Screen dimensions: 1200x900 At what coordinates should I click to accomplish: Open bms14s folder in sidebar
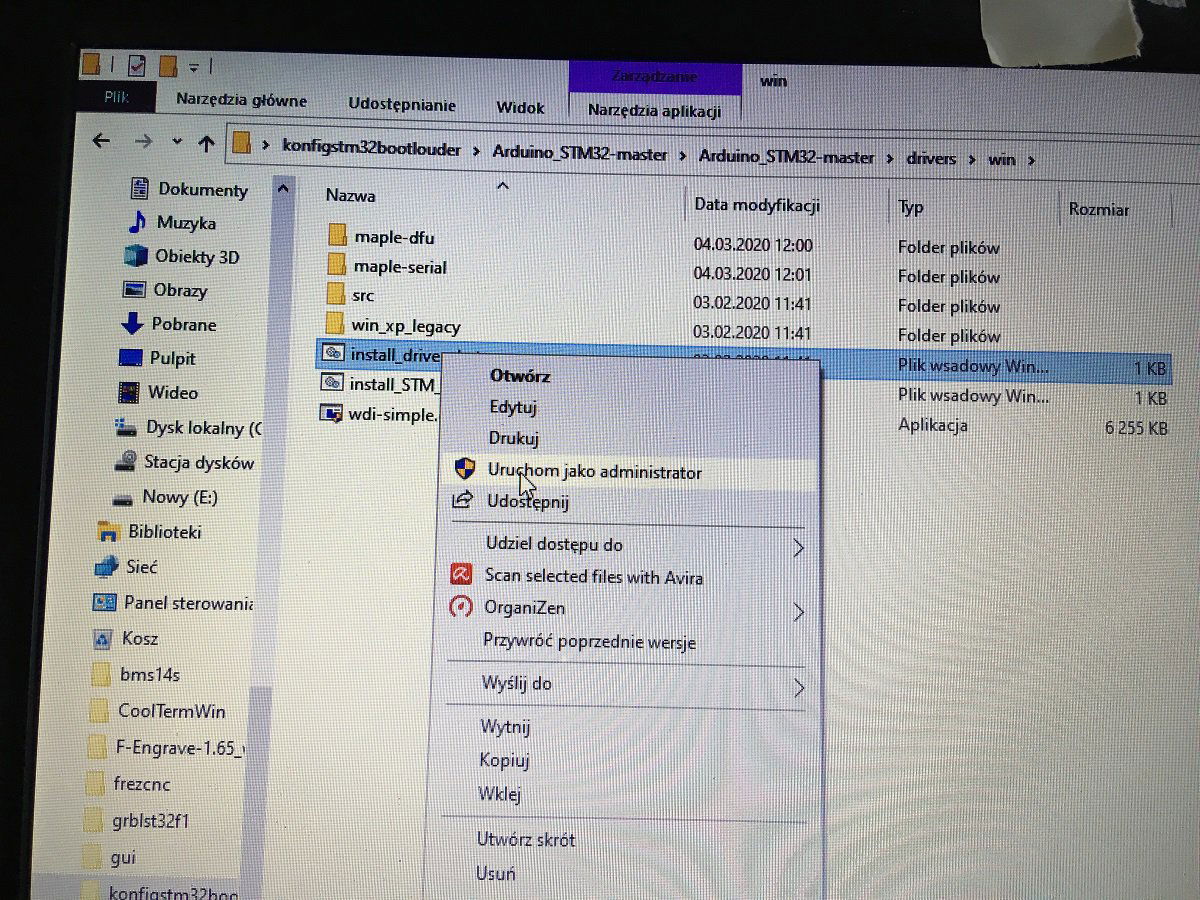149,674
